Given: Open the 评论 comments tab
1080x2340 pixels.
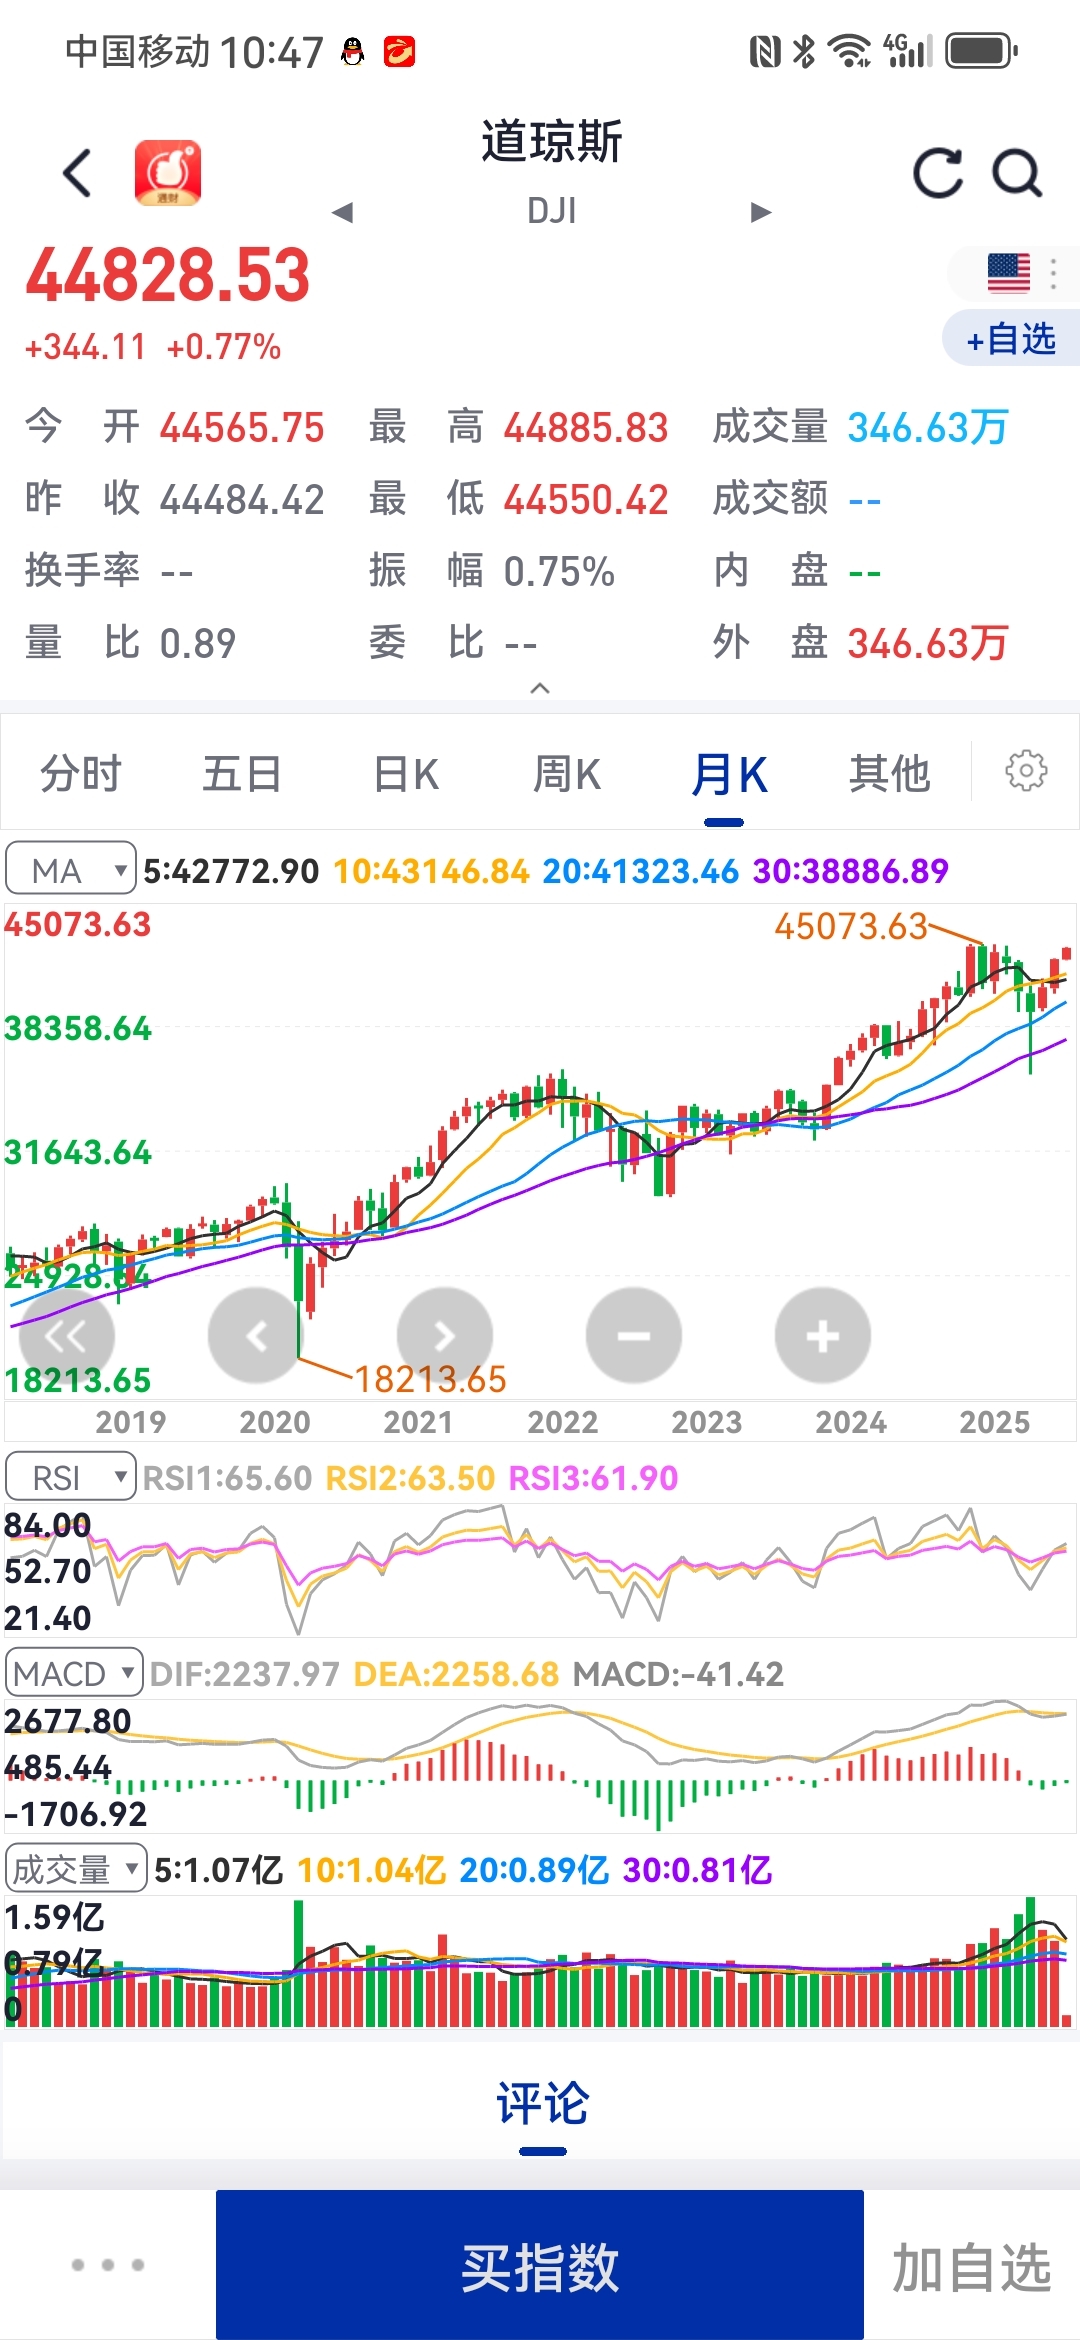Looking at the screenshot, I should (542, 2103).
